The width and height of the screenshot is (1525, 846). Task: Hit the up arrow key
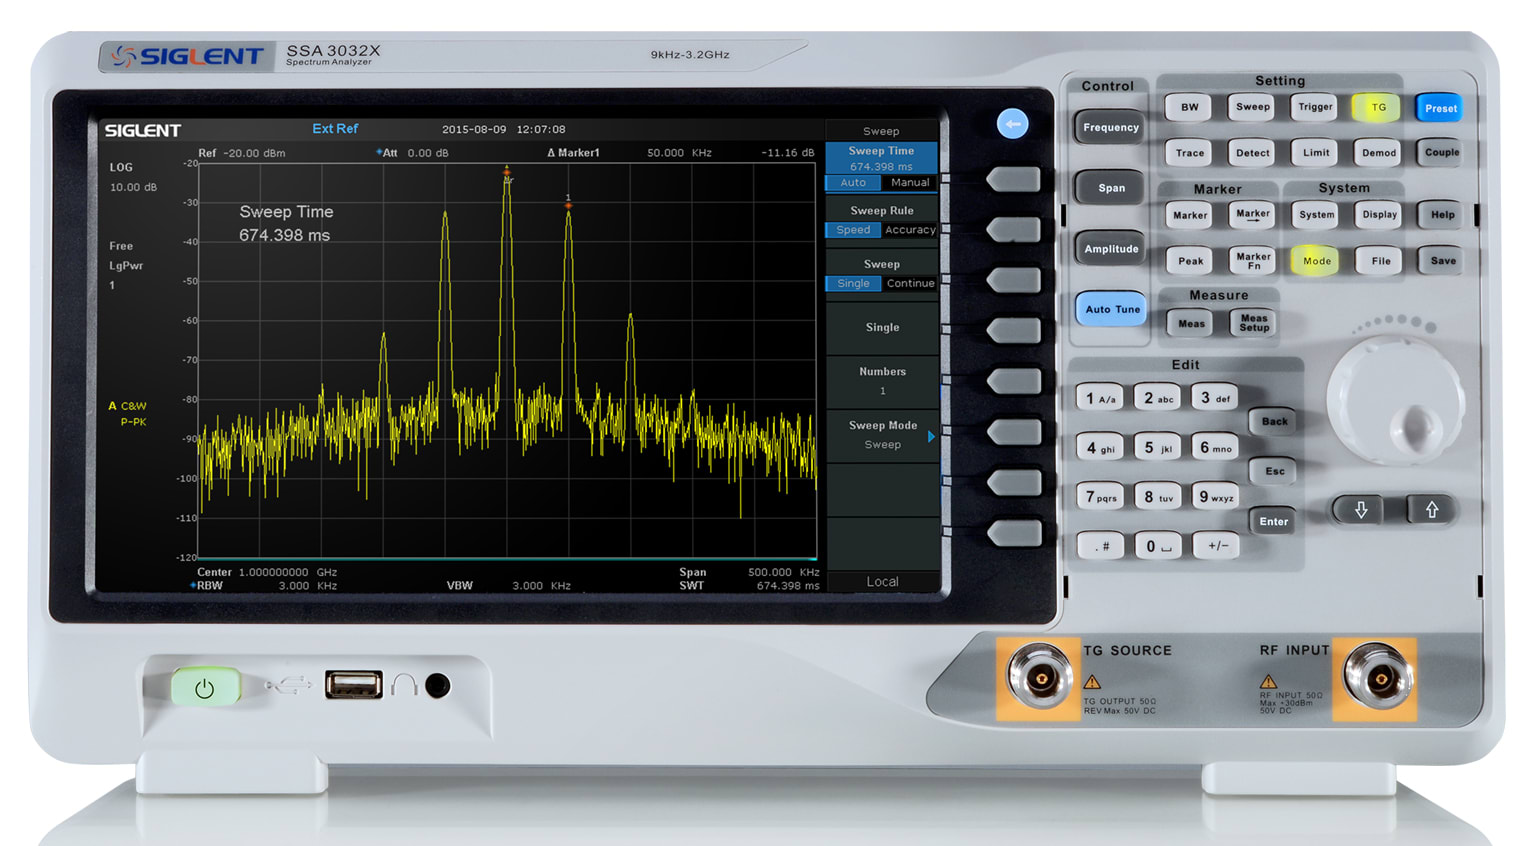1432,510
